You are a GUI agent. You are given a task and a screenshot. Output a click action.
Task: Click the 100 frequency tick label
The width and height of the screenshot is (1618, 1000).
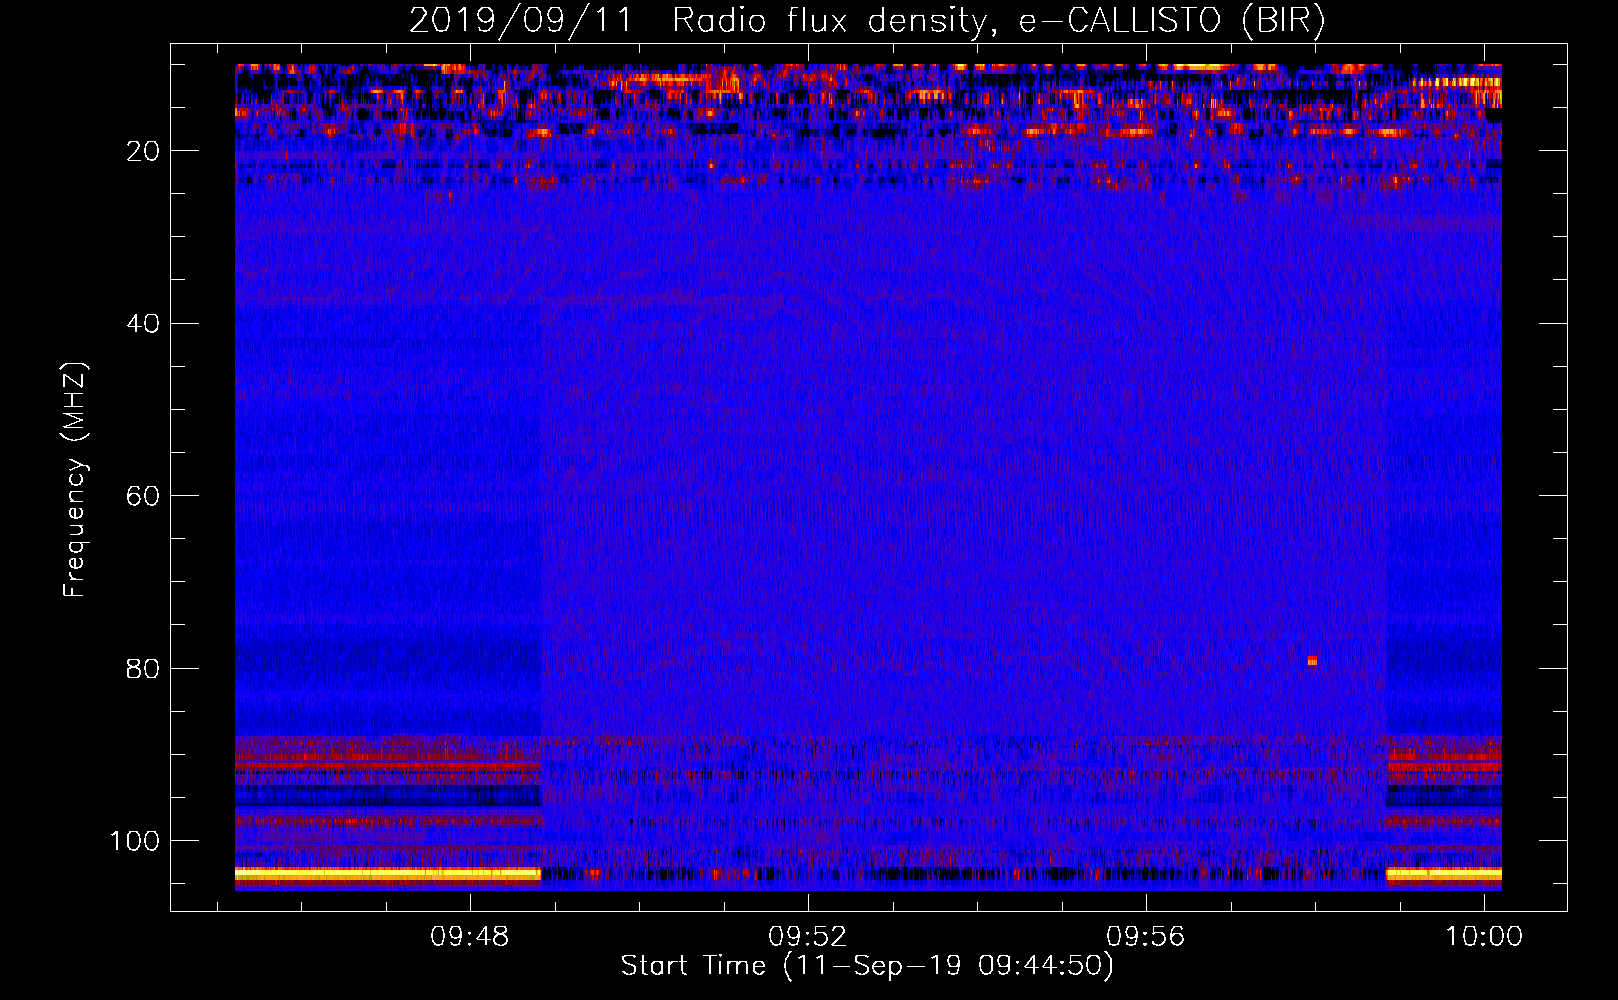pyautogui.click(x=135, y=841)
